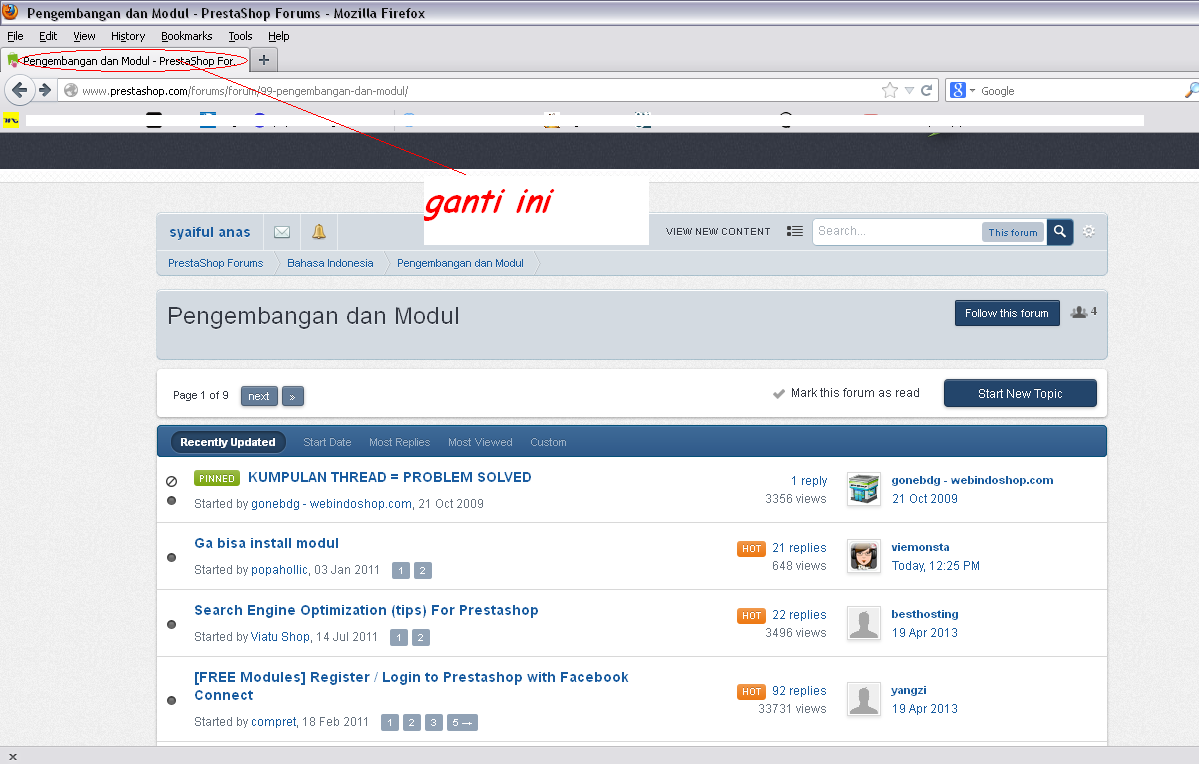Image resolution: width=1199 pixels, height=764 pixels.
Task: Open the Register / Login with Facebook Connect topic
Action: pos(411,686)
